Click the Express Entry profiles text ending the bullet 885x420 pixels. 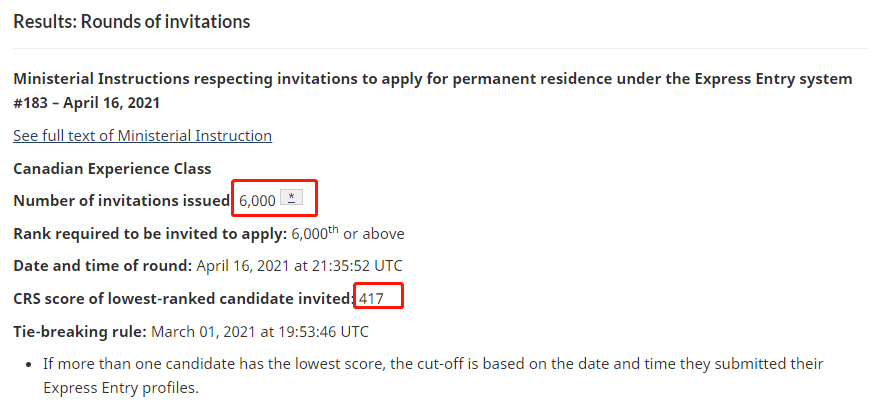pos(121,389)
